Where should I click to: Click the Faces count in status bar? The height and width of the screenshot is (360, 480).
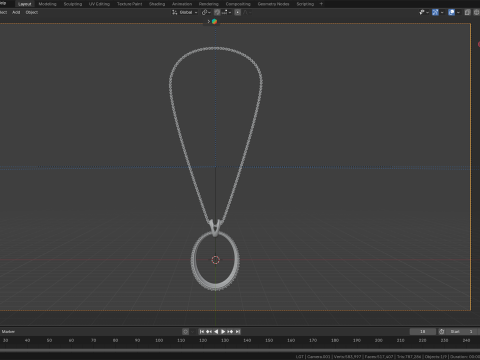379,357
